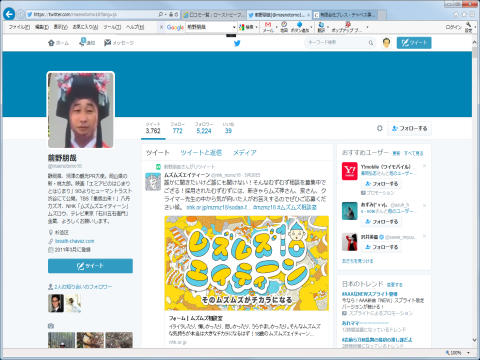Open the 表示(V) menu
The height and width of the screenshot is (360, 480).
61,27
